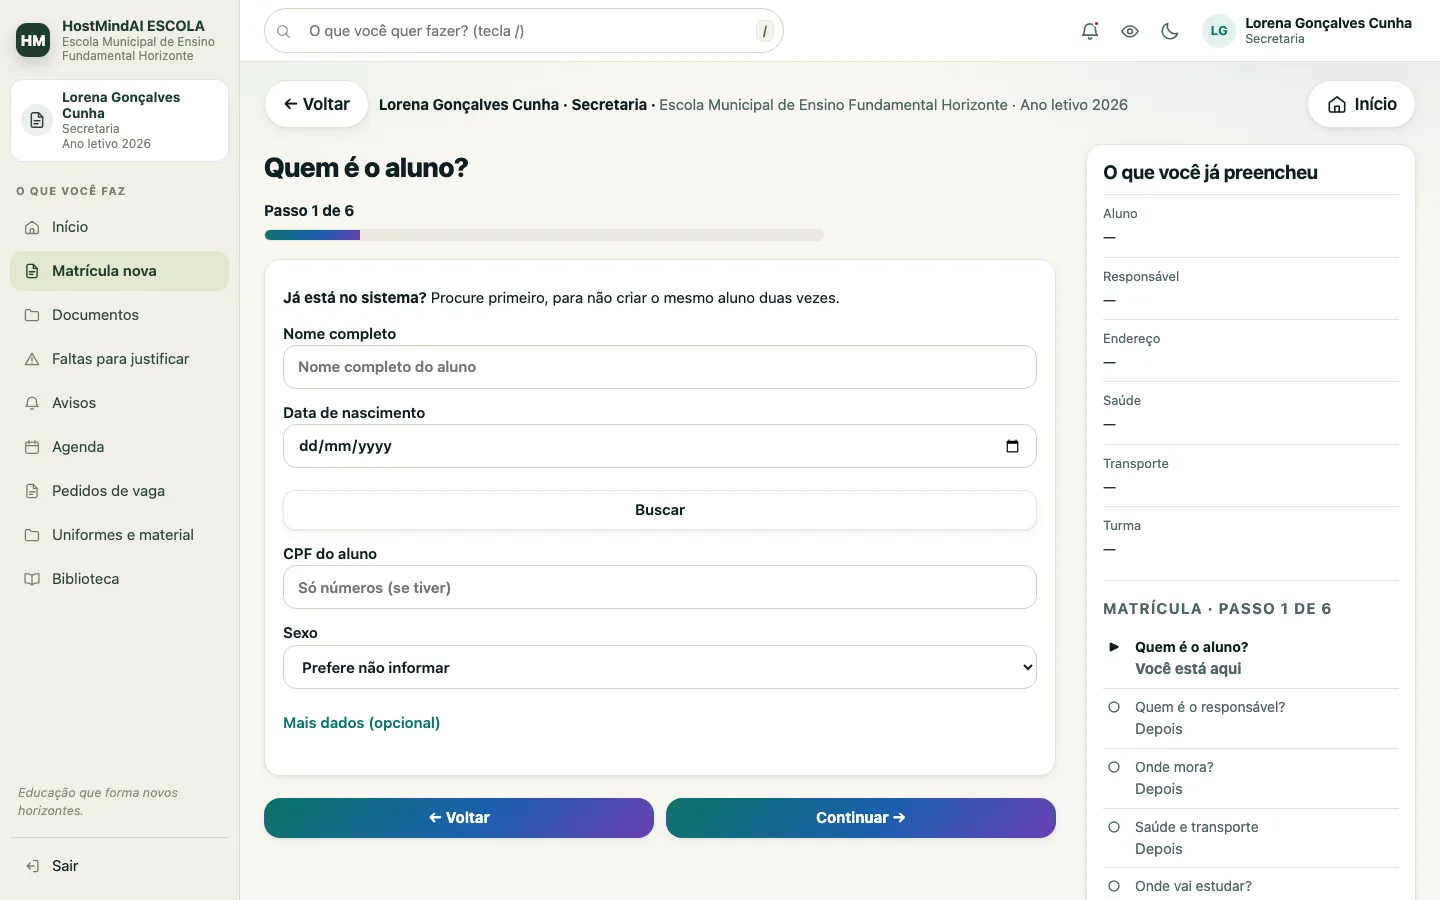This screenshot has width=1440, height=900.
Task: Click the 'Turma' summary entry
Action: 1251,538
